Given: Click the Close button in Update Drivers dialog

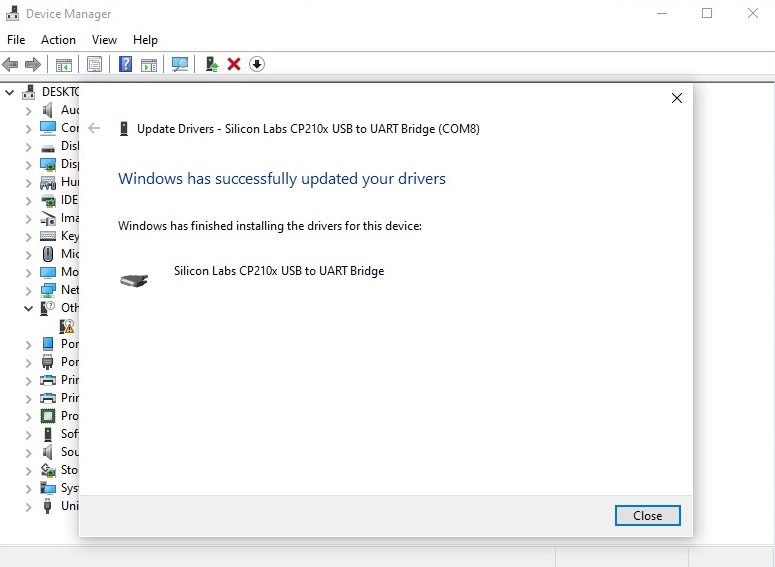Looking at the screenshot, I should [647, 516].
